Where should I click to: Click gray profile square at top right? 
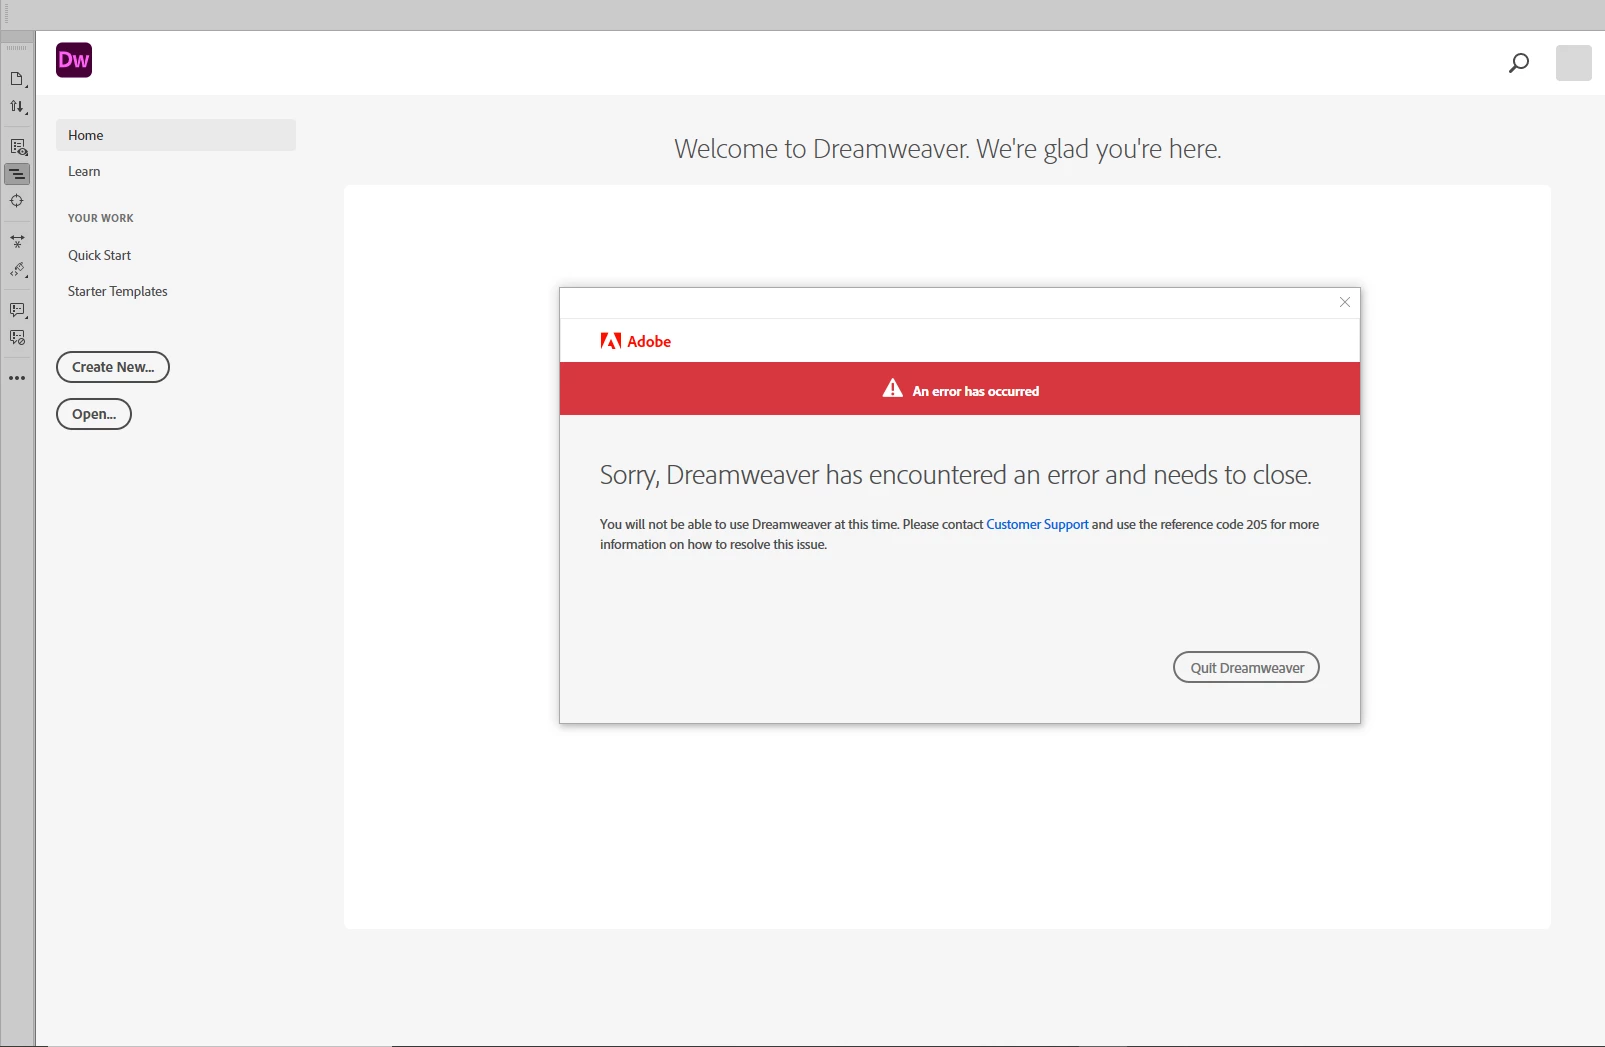[x=1574, y=63]
